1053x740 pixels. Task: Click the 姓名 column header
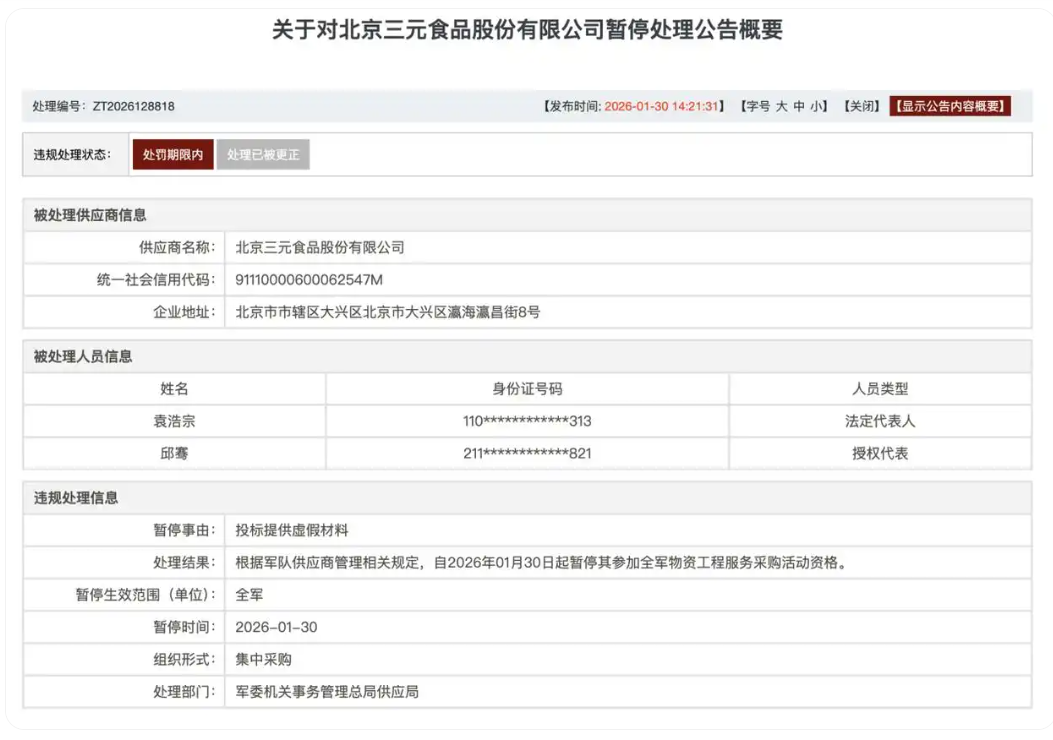tap(174, 389)
